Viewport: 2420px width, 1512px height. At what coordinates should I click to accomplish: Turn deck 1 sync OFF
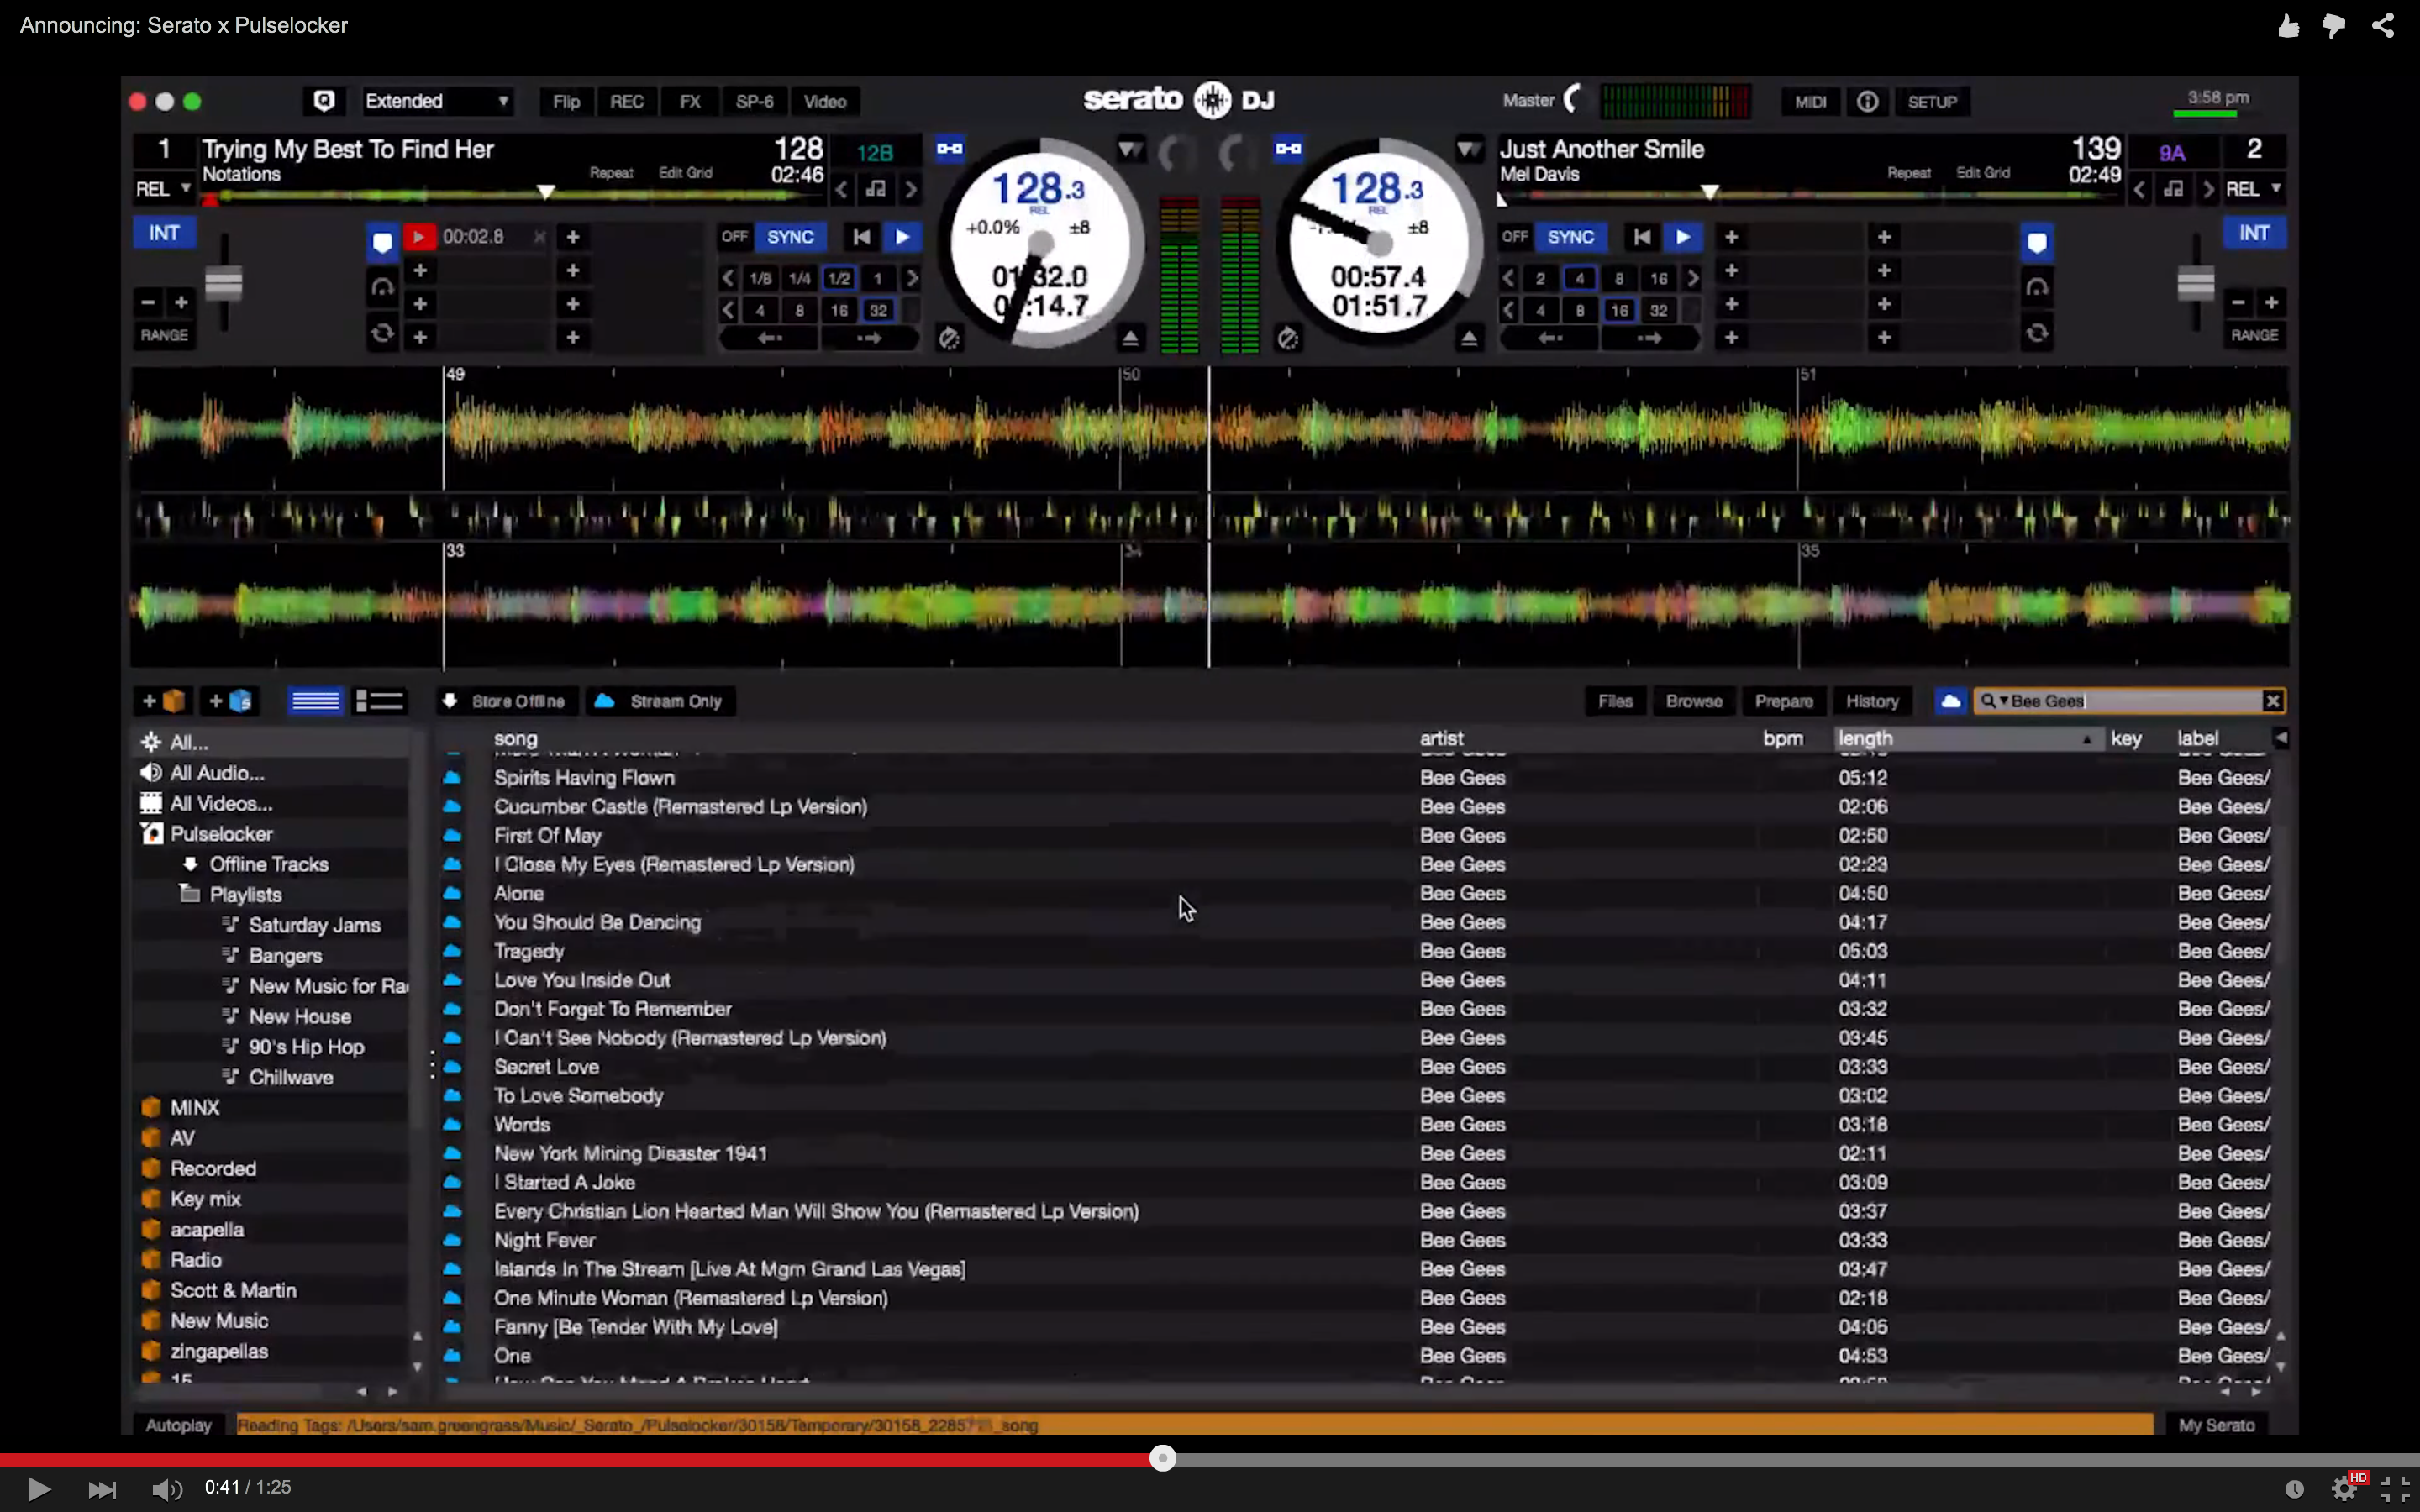[x=734, y=237]
